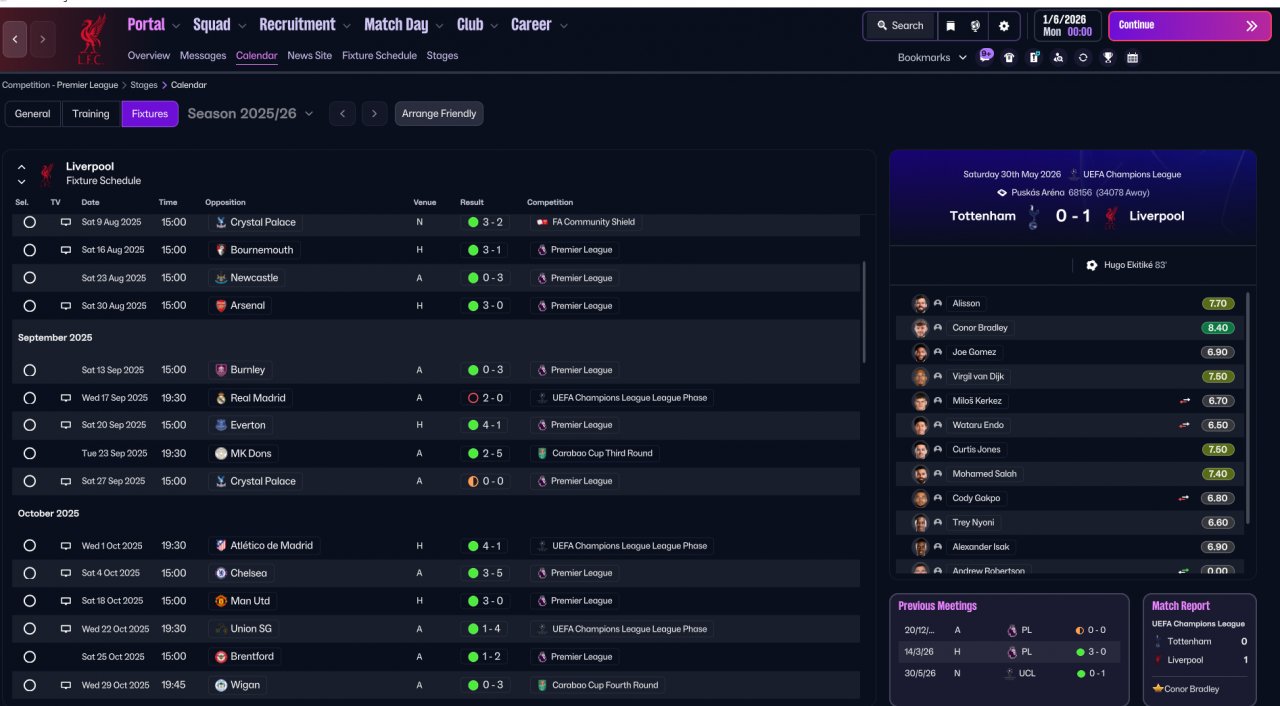Go to the next season with right arrow

pyautogui.click(x=375, y=114)
